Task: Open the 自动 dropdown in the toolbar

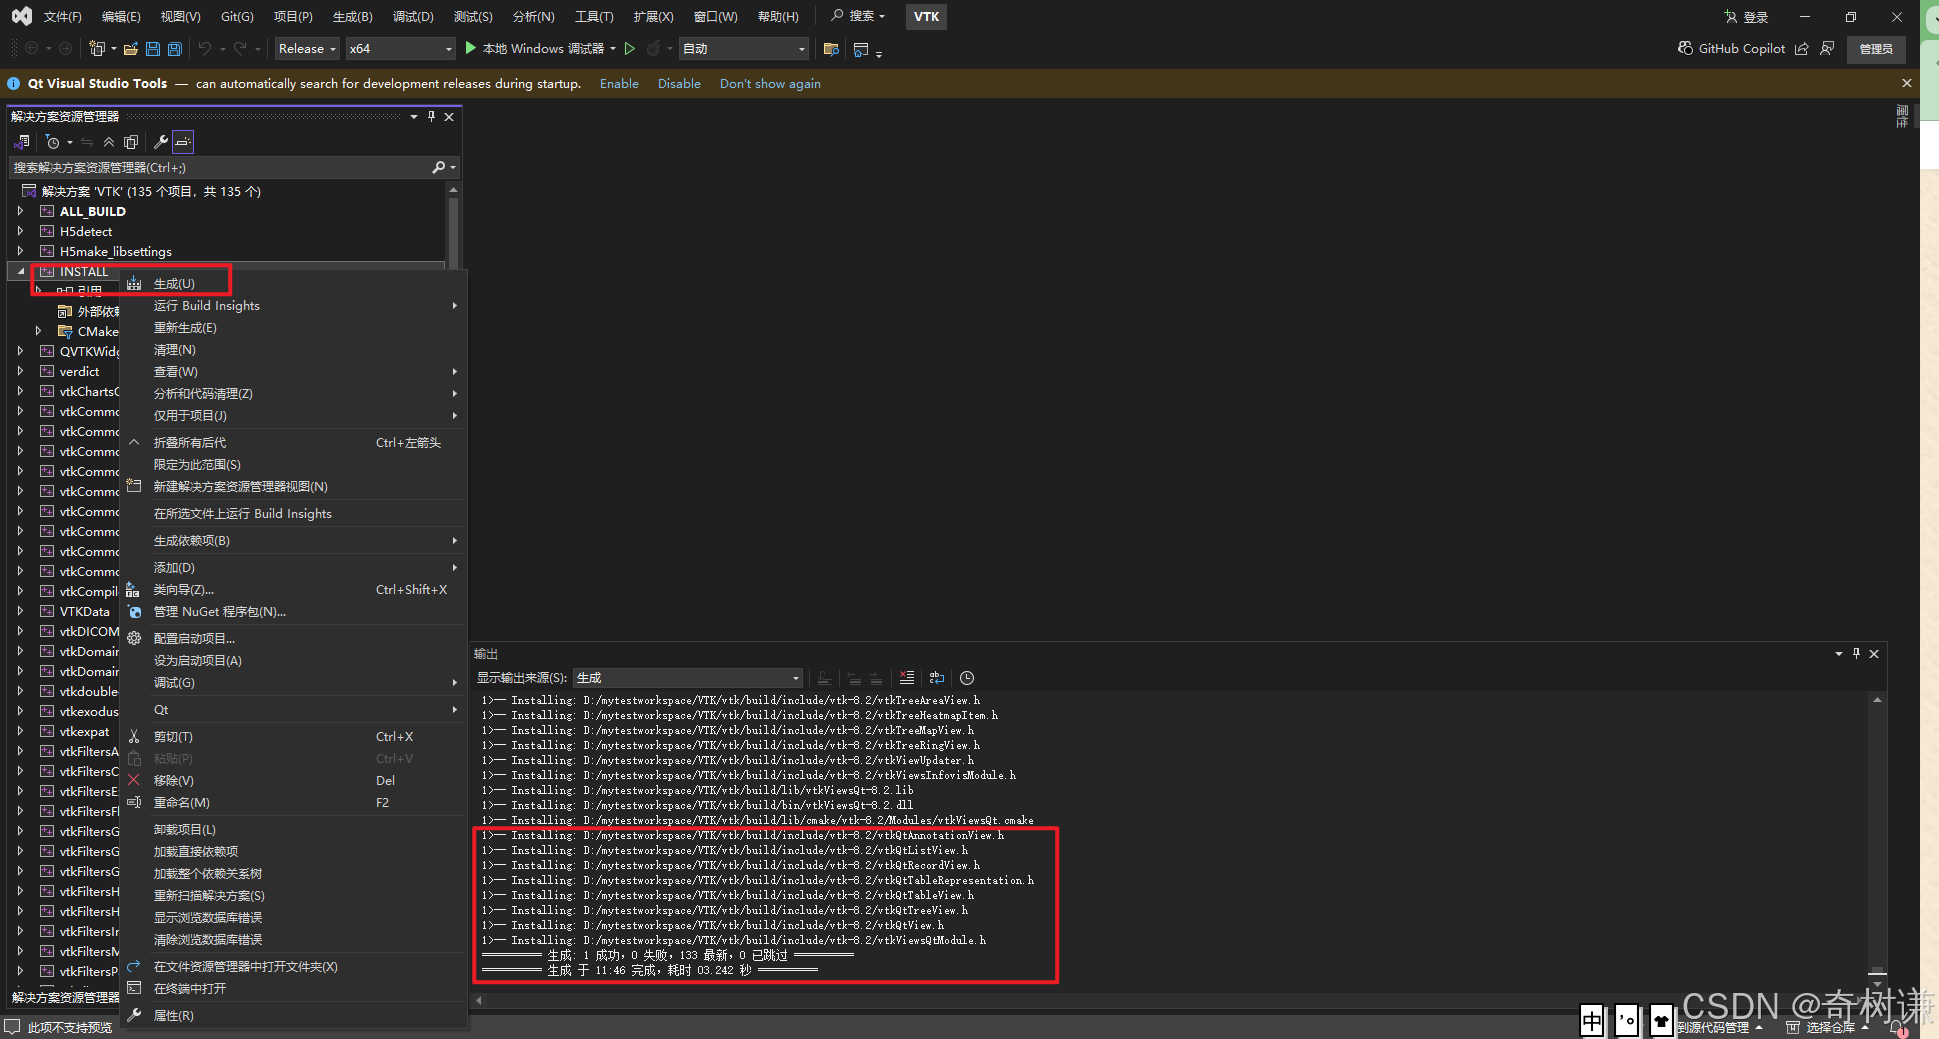Action: coord(744,48)
